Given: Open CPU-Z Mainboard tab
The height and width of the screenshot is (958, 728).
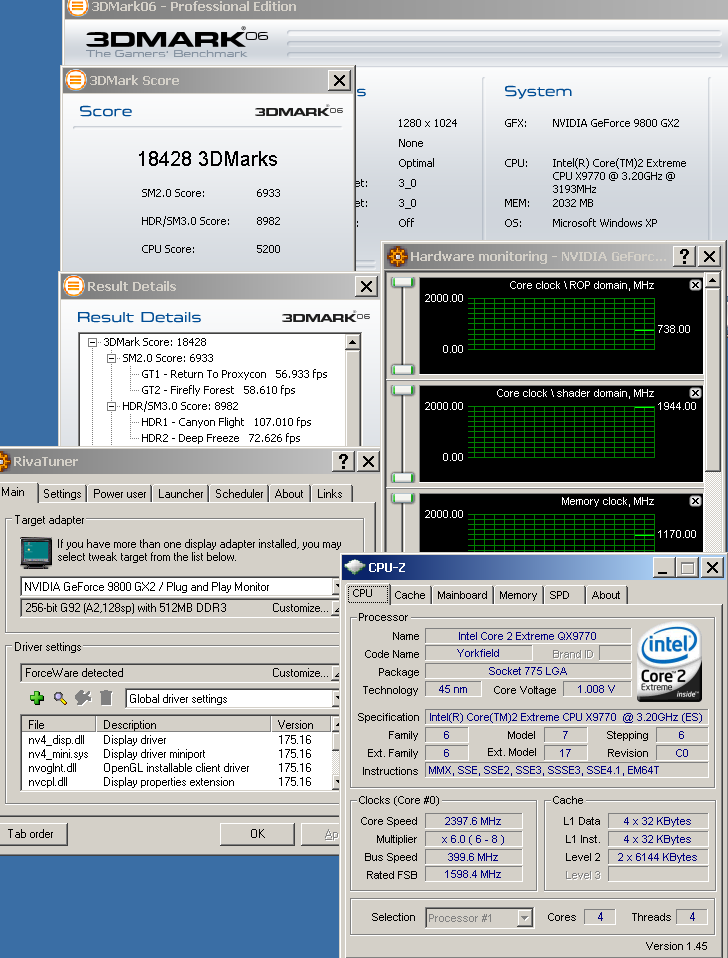Looking at the screenshot, I should [462, 595].
